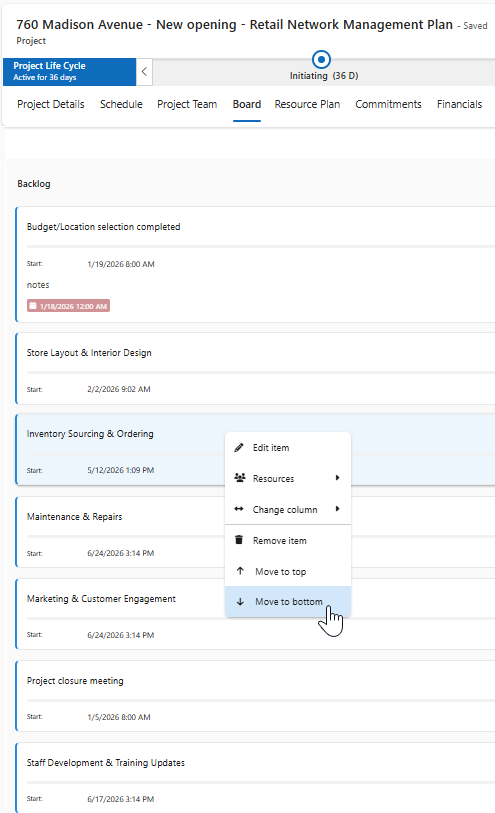Collapse the Project Life Cycle chevron

(x=144, y=72)
